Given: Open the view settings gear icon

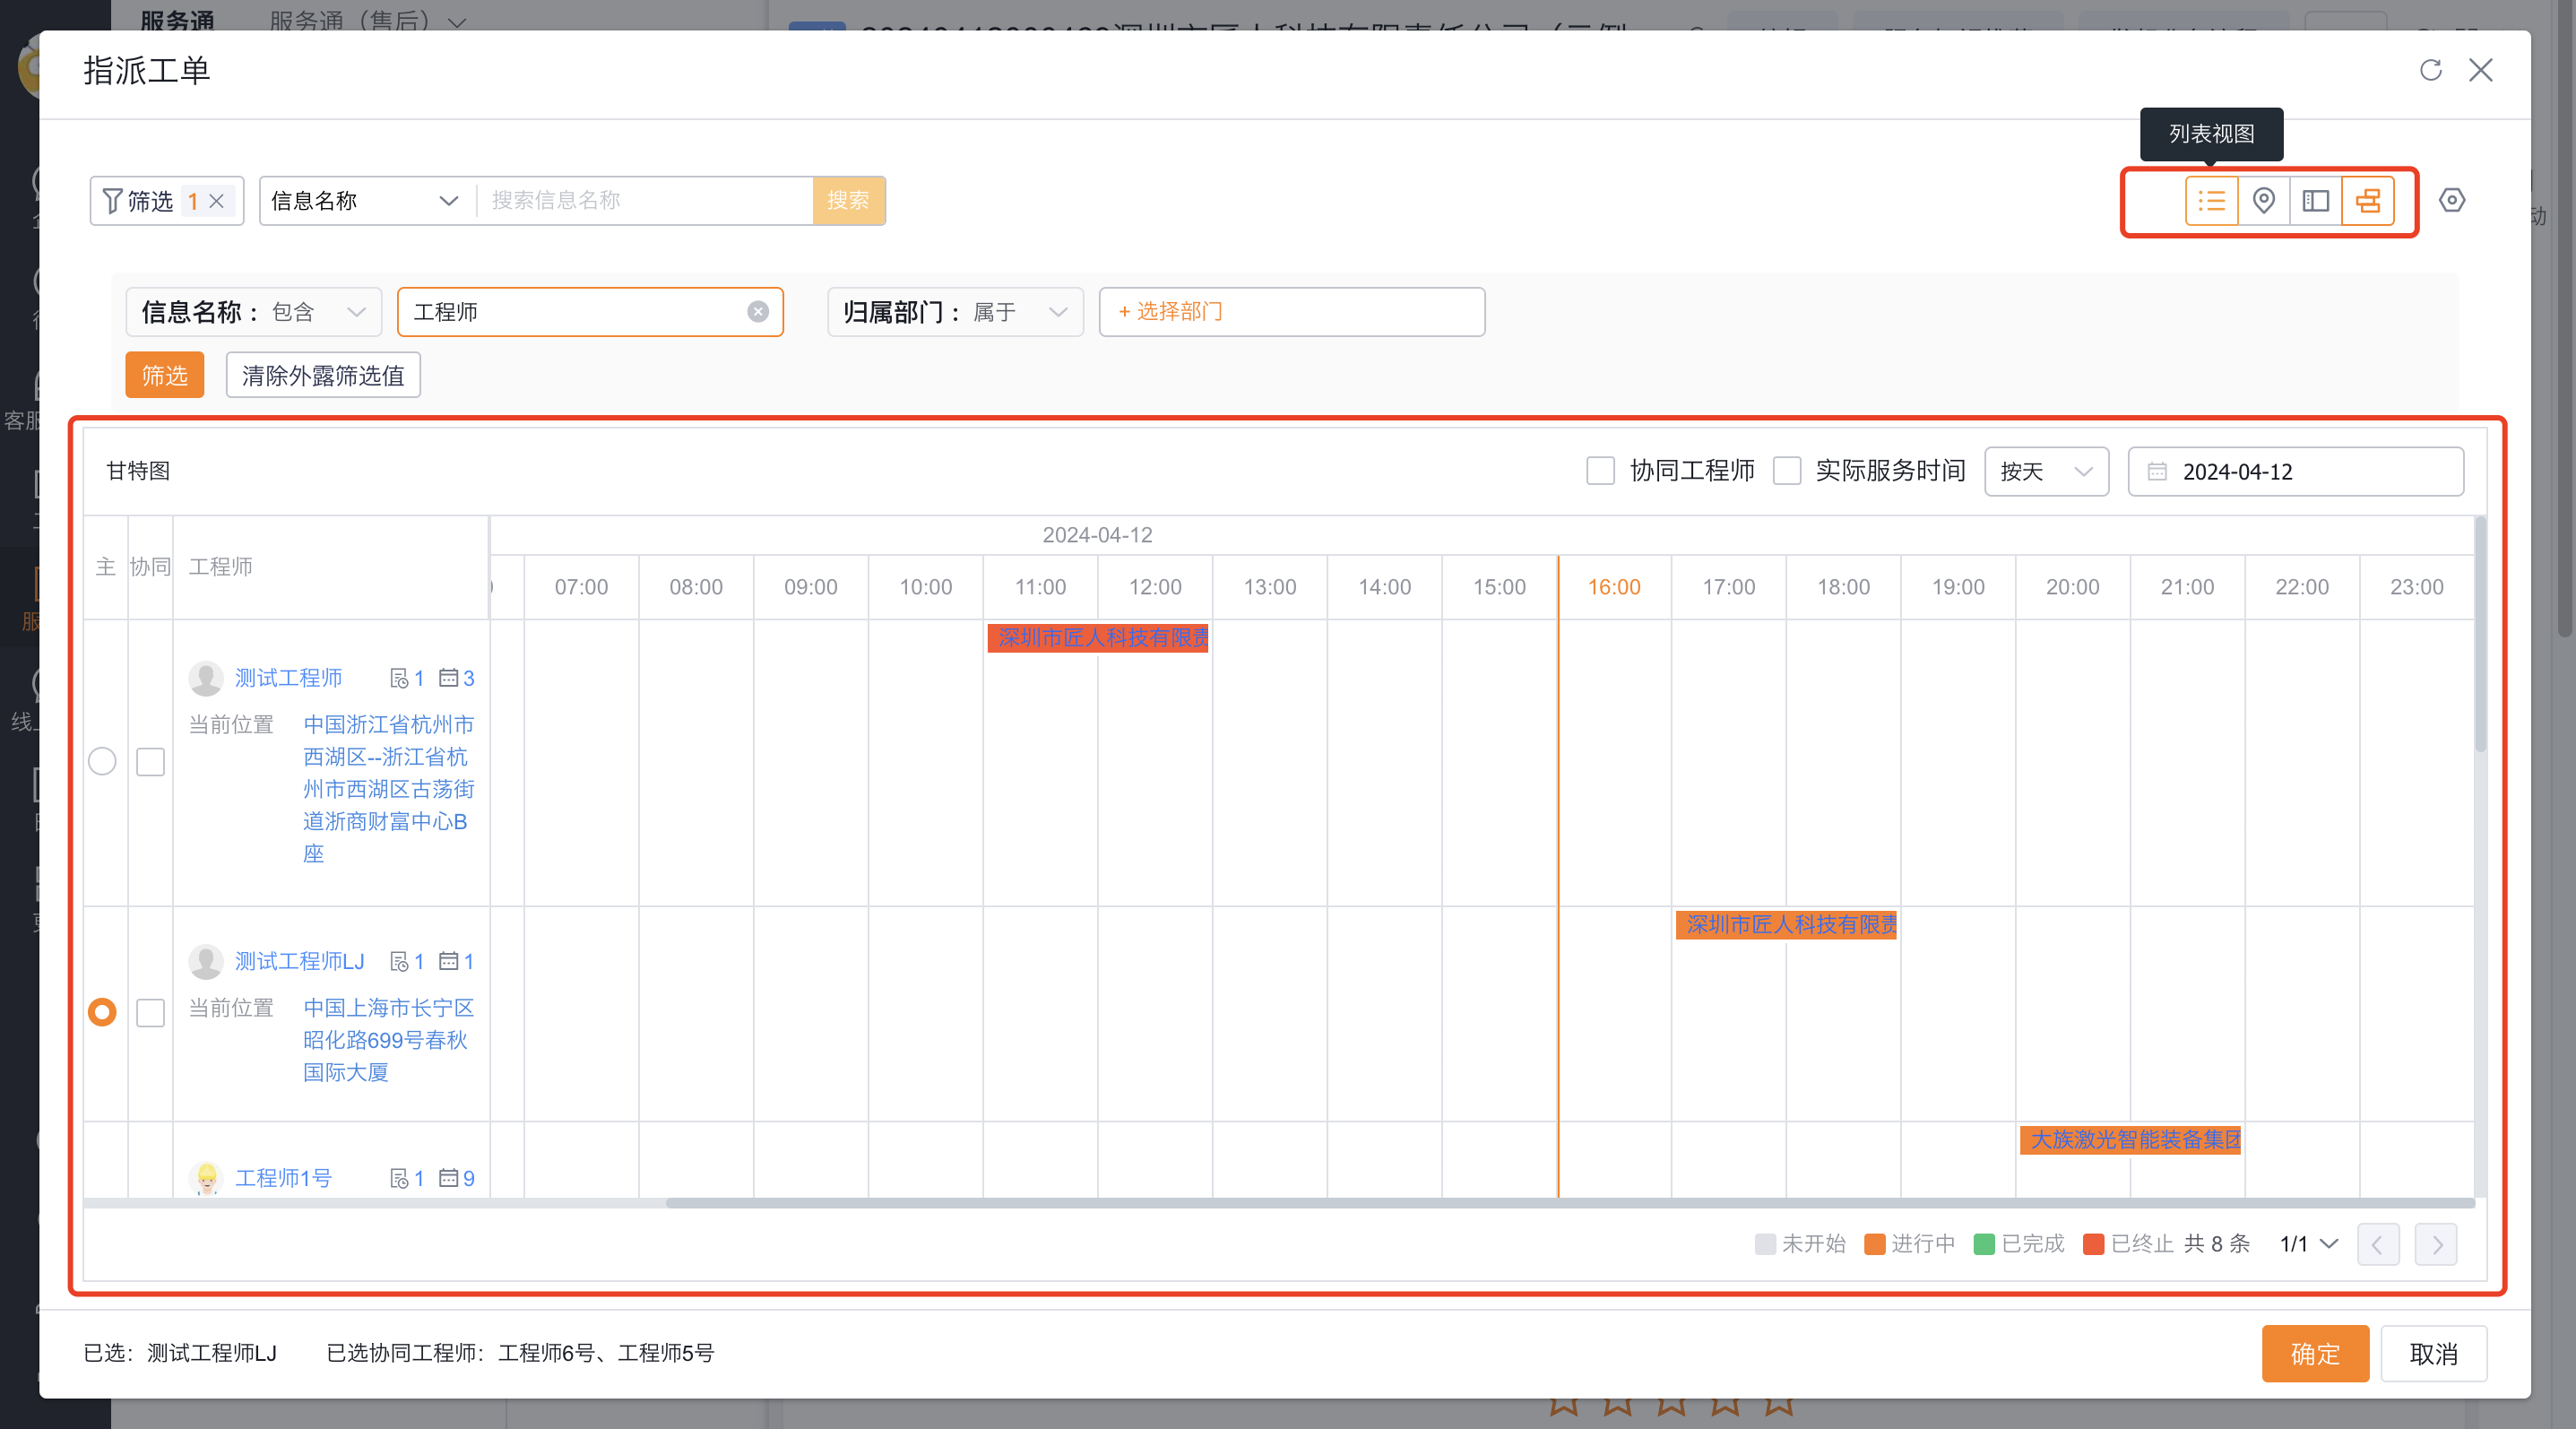Looking at the screenshot, I should pos(2452,201).
